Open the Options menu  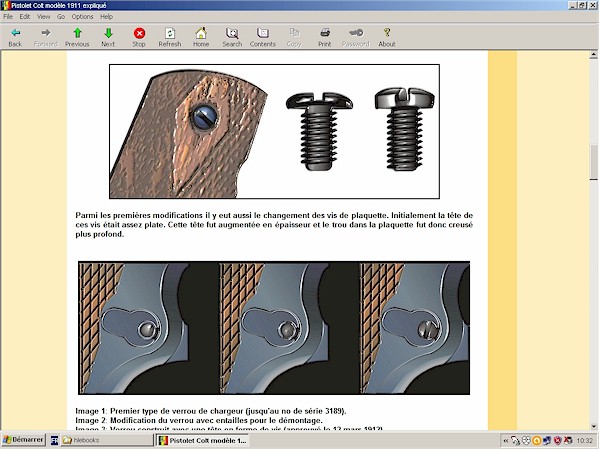82,16
